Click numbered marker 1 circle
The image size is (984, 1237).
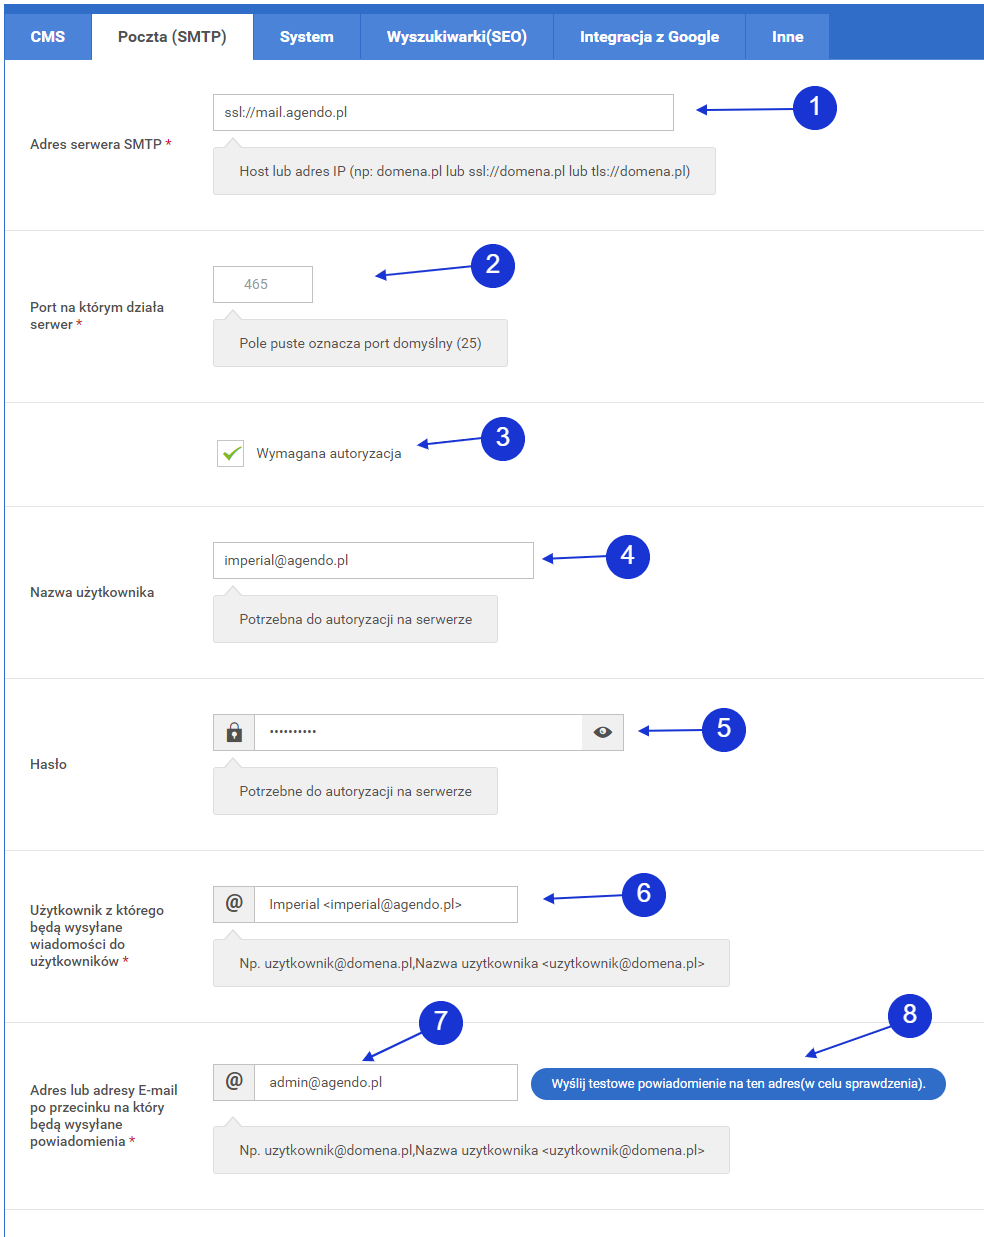[814, 108]
